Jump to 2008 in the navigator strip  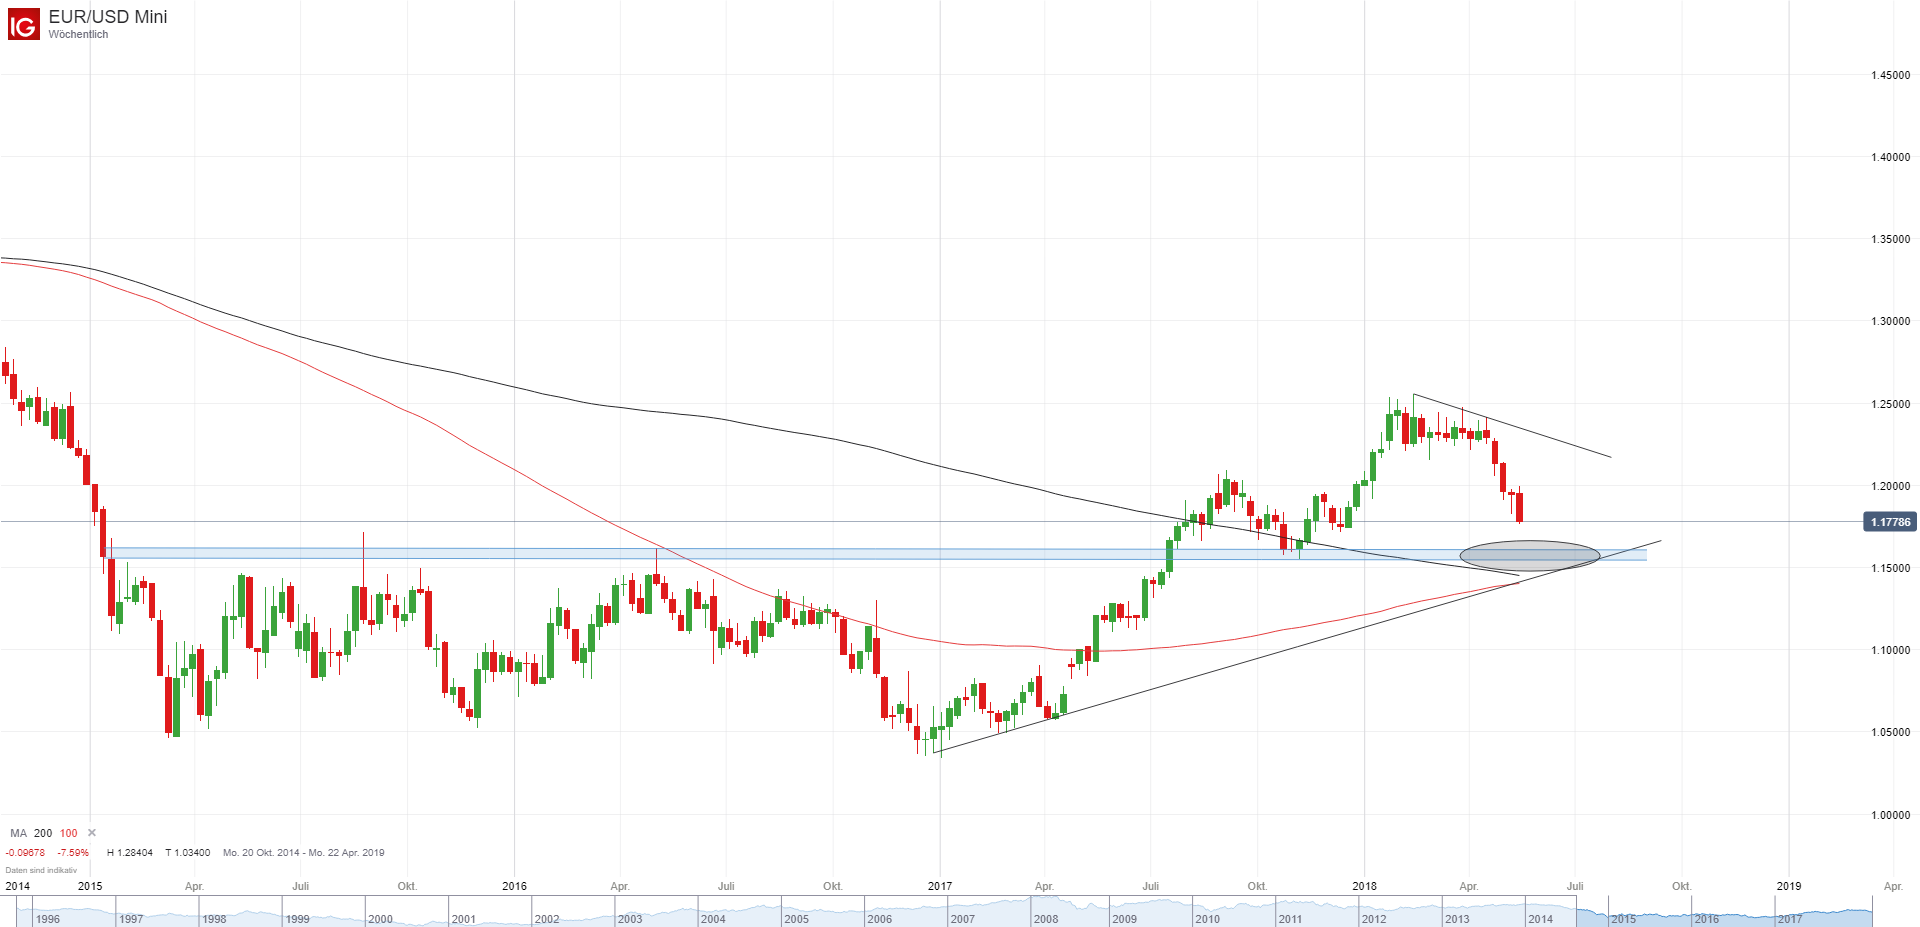coord(1046,919)
